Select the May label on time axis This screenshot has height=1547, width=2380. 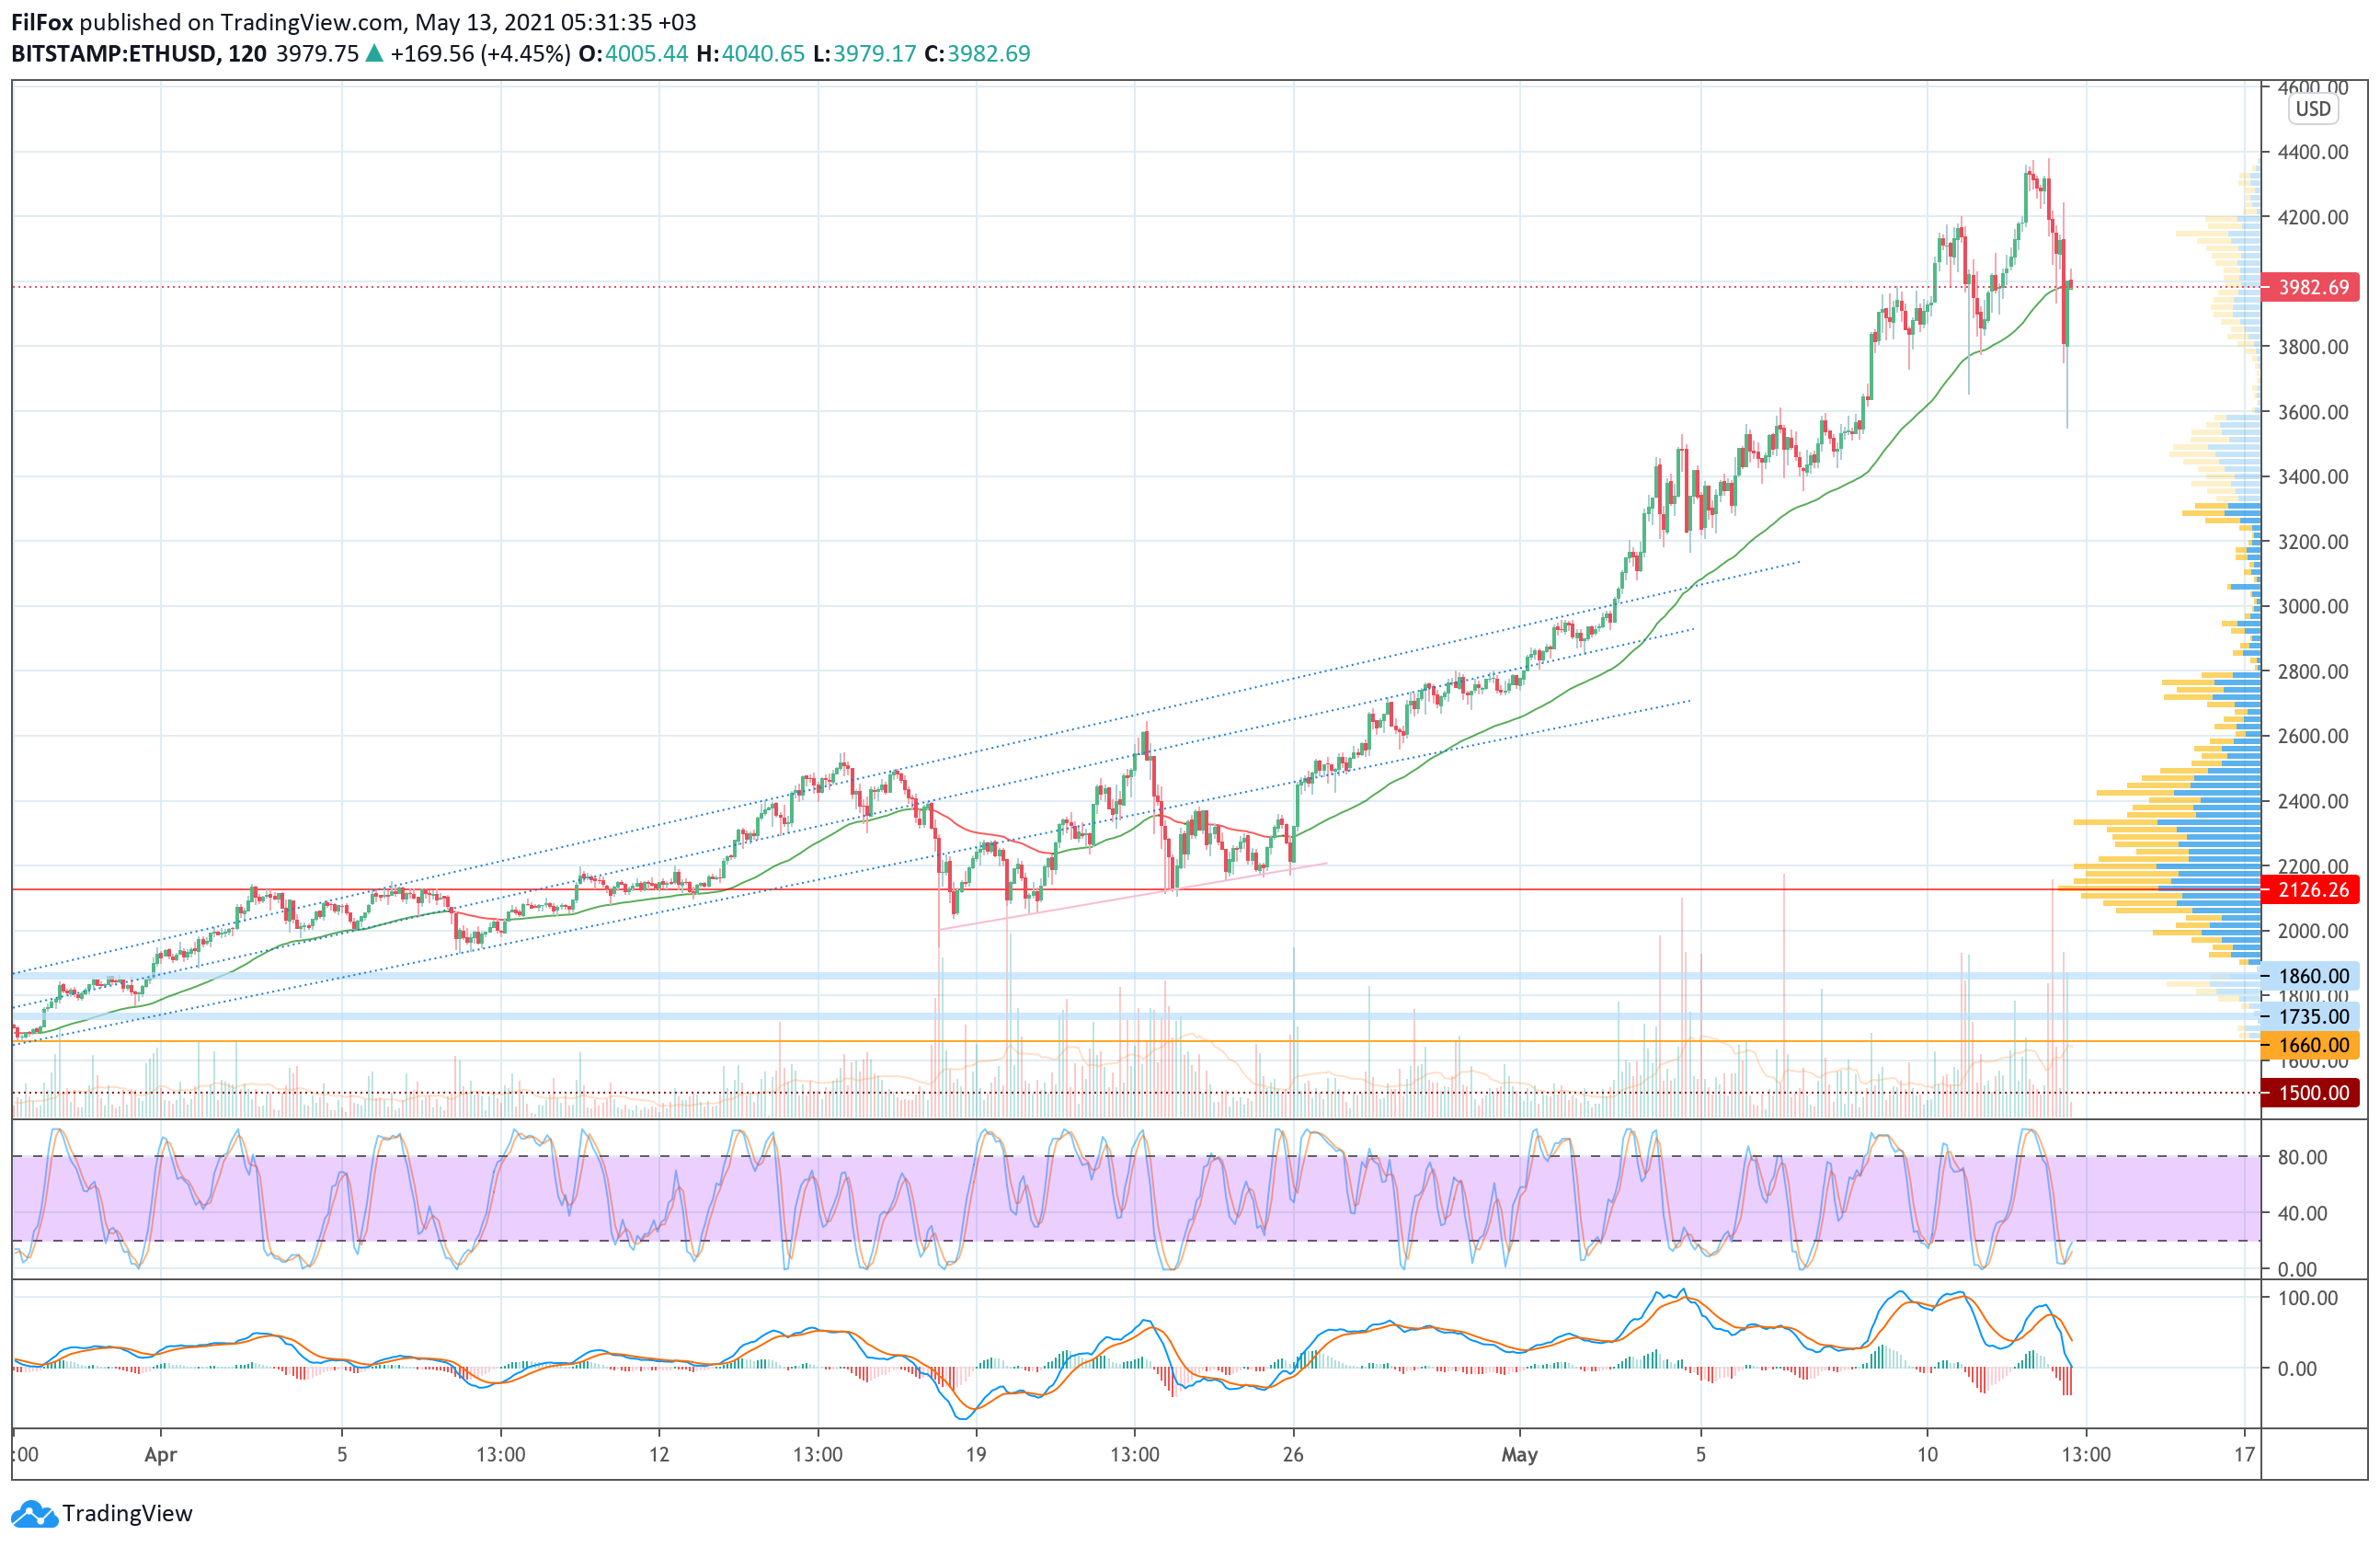click(1519, 1455)
